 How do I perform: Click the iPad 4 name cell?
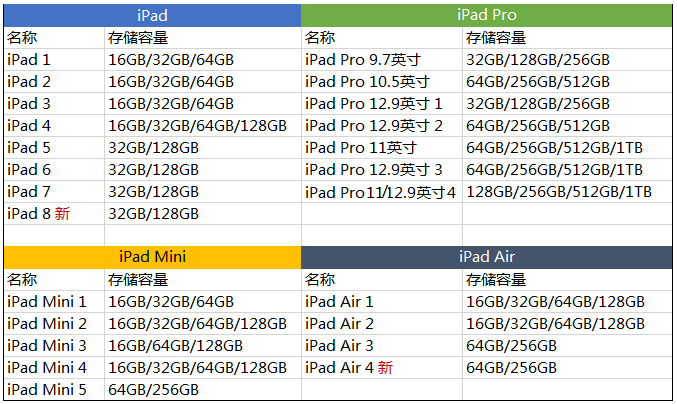pyautogui.click(x=54, y=126)
